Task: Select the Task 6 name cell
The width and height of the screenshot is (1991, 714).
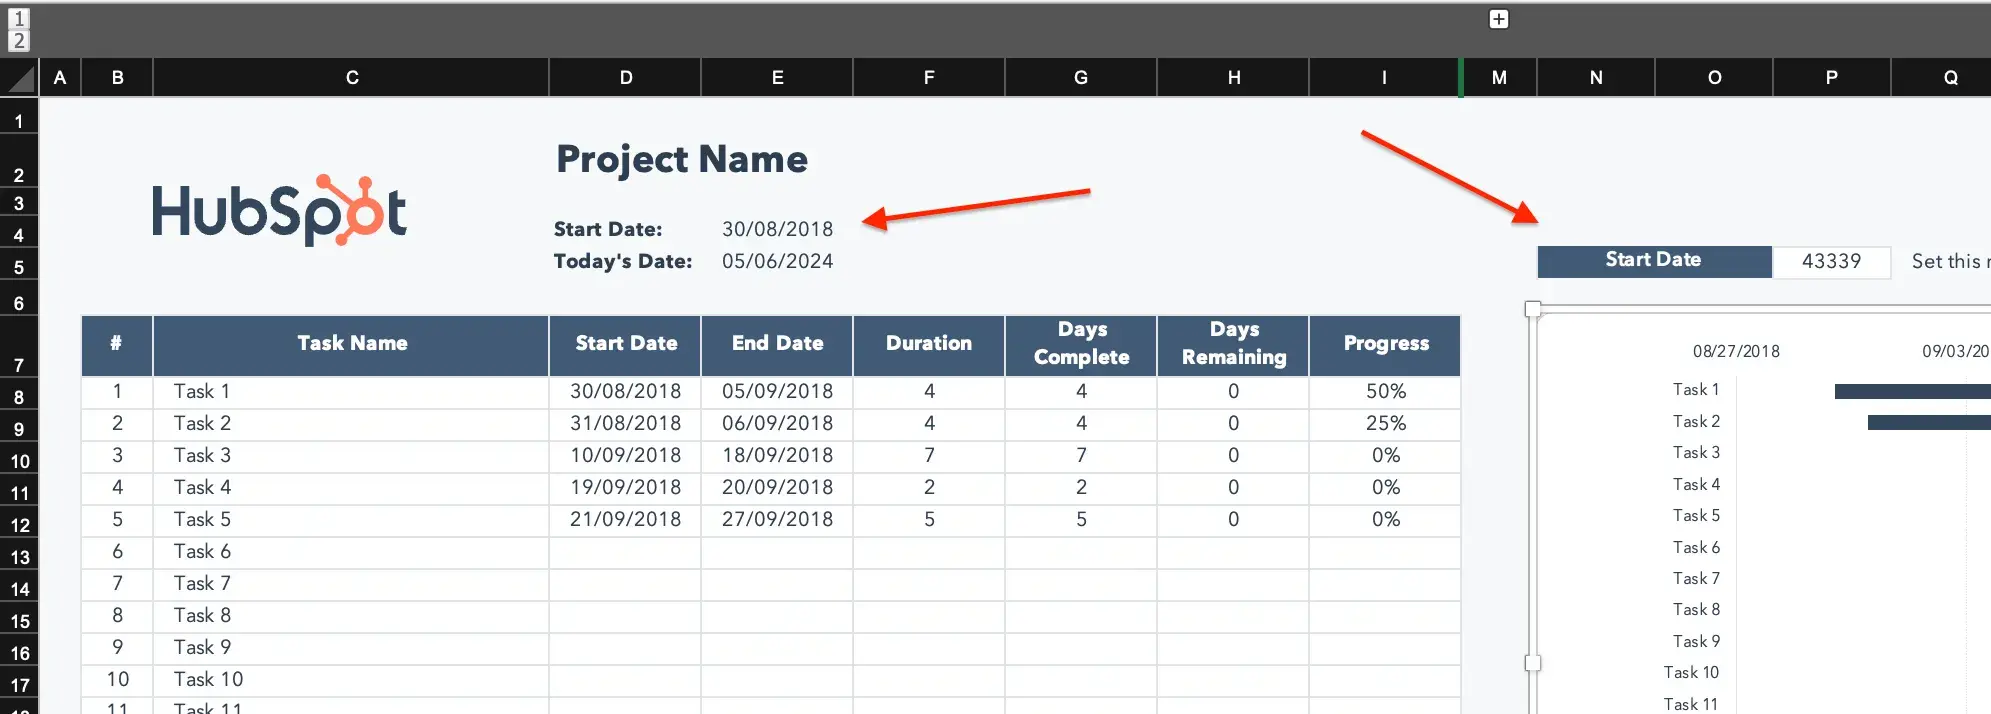Action: (351, 552)
